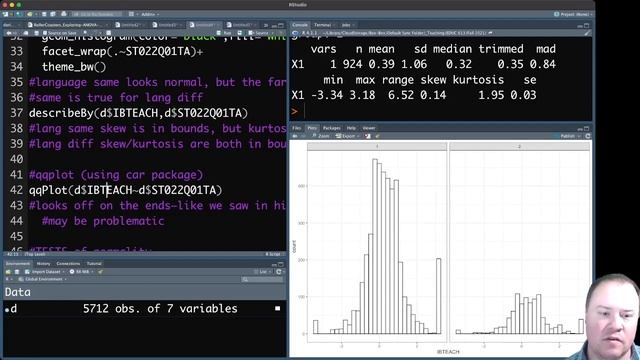Image resolution: width=640 pixels, height=360 pixels.
Task: Click the memory usage indicator dropdown
Action: coord(81,272)
